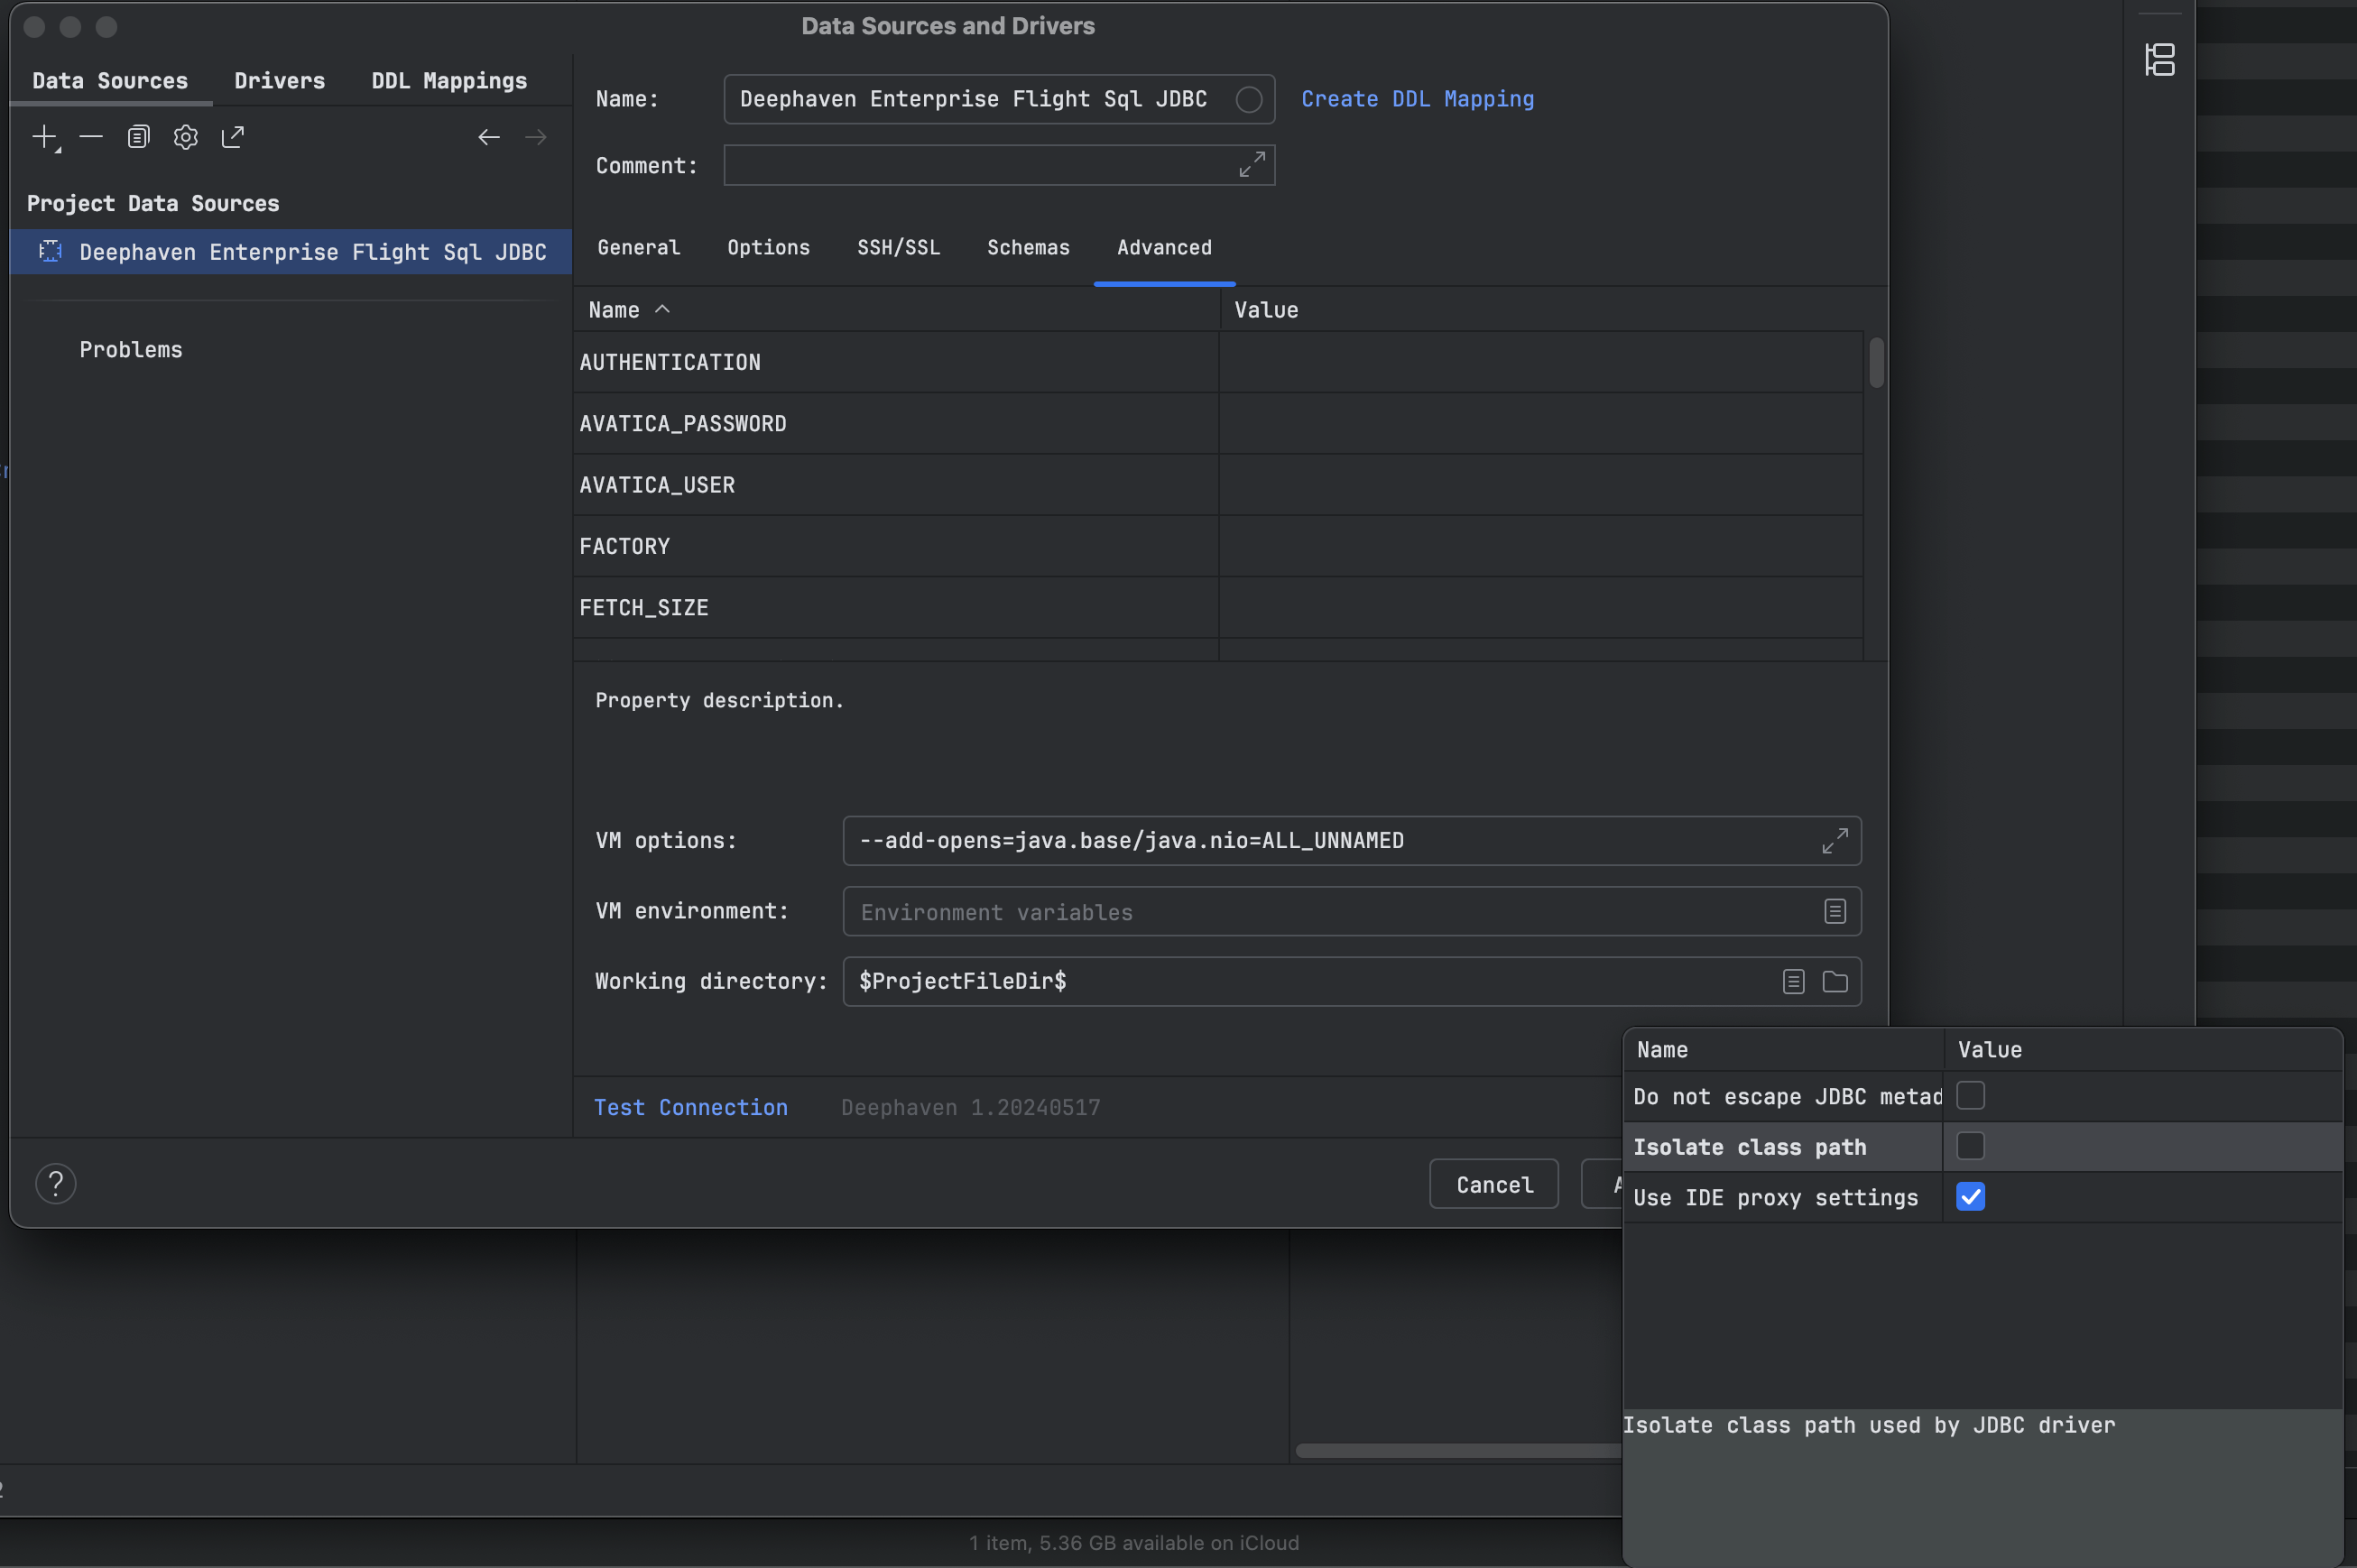Open the Drivers tab
The height and width of the screenshot is (1568, 2357).
pyautogui.click(x=279, y=81)
